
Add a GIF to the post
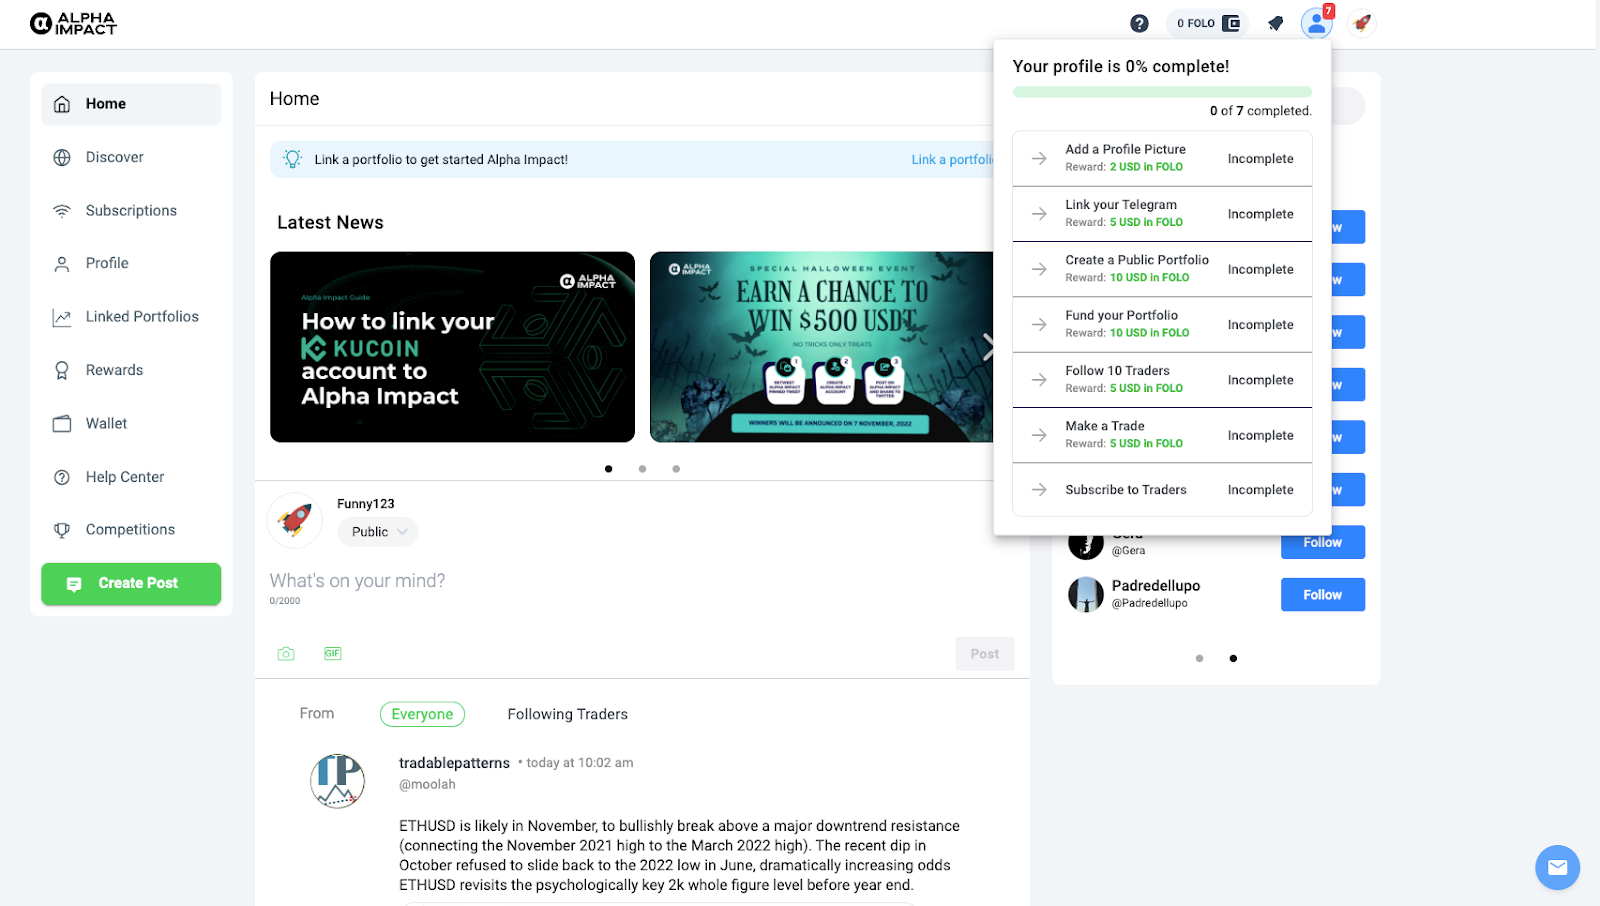[x=333, y=654]
